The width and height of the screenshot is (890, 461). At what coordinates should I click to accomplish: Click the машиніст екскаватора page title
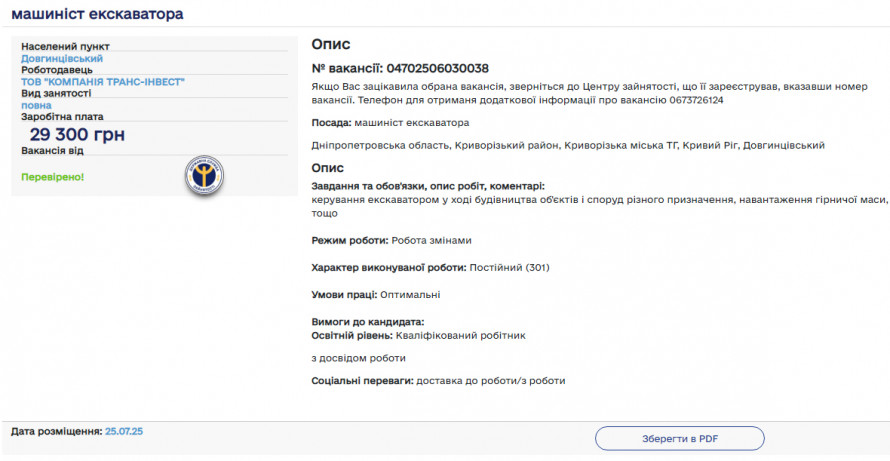(x=97, y=14)
